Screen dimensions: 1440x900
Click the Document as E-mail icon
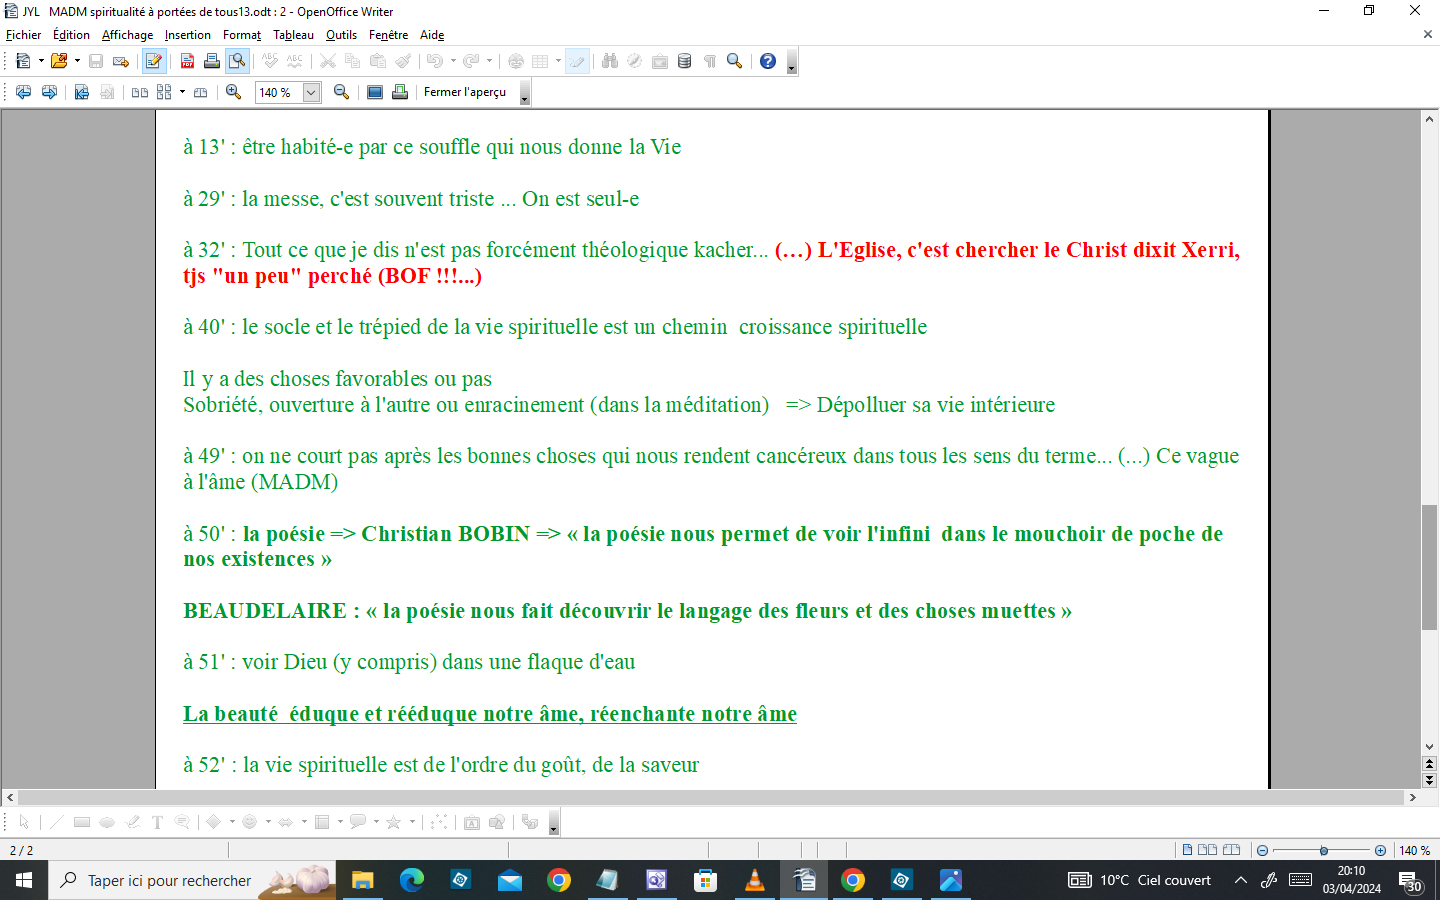click(x=121, y=61)
